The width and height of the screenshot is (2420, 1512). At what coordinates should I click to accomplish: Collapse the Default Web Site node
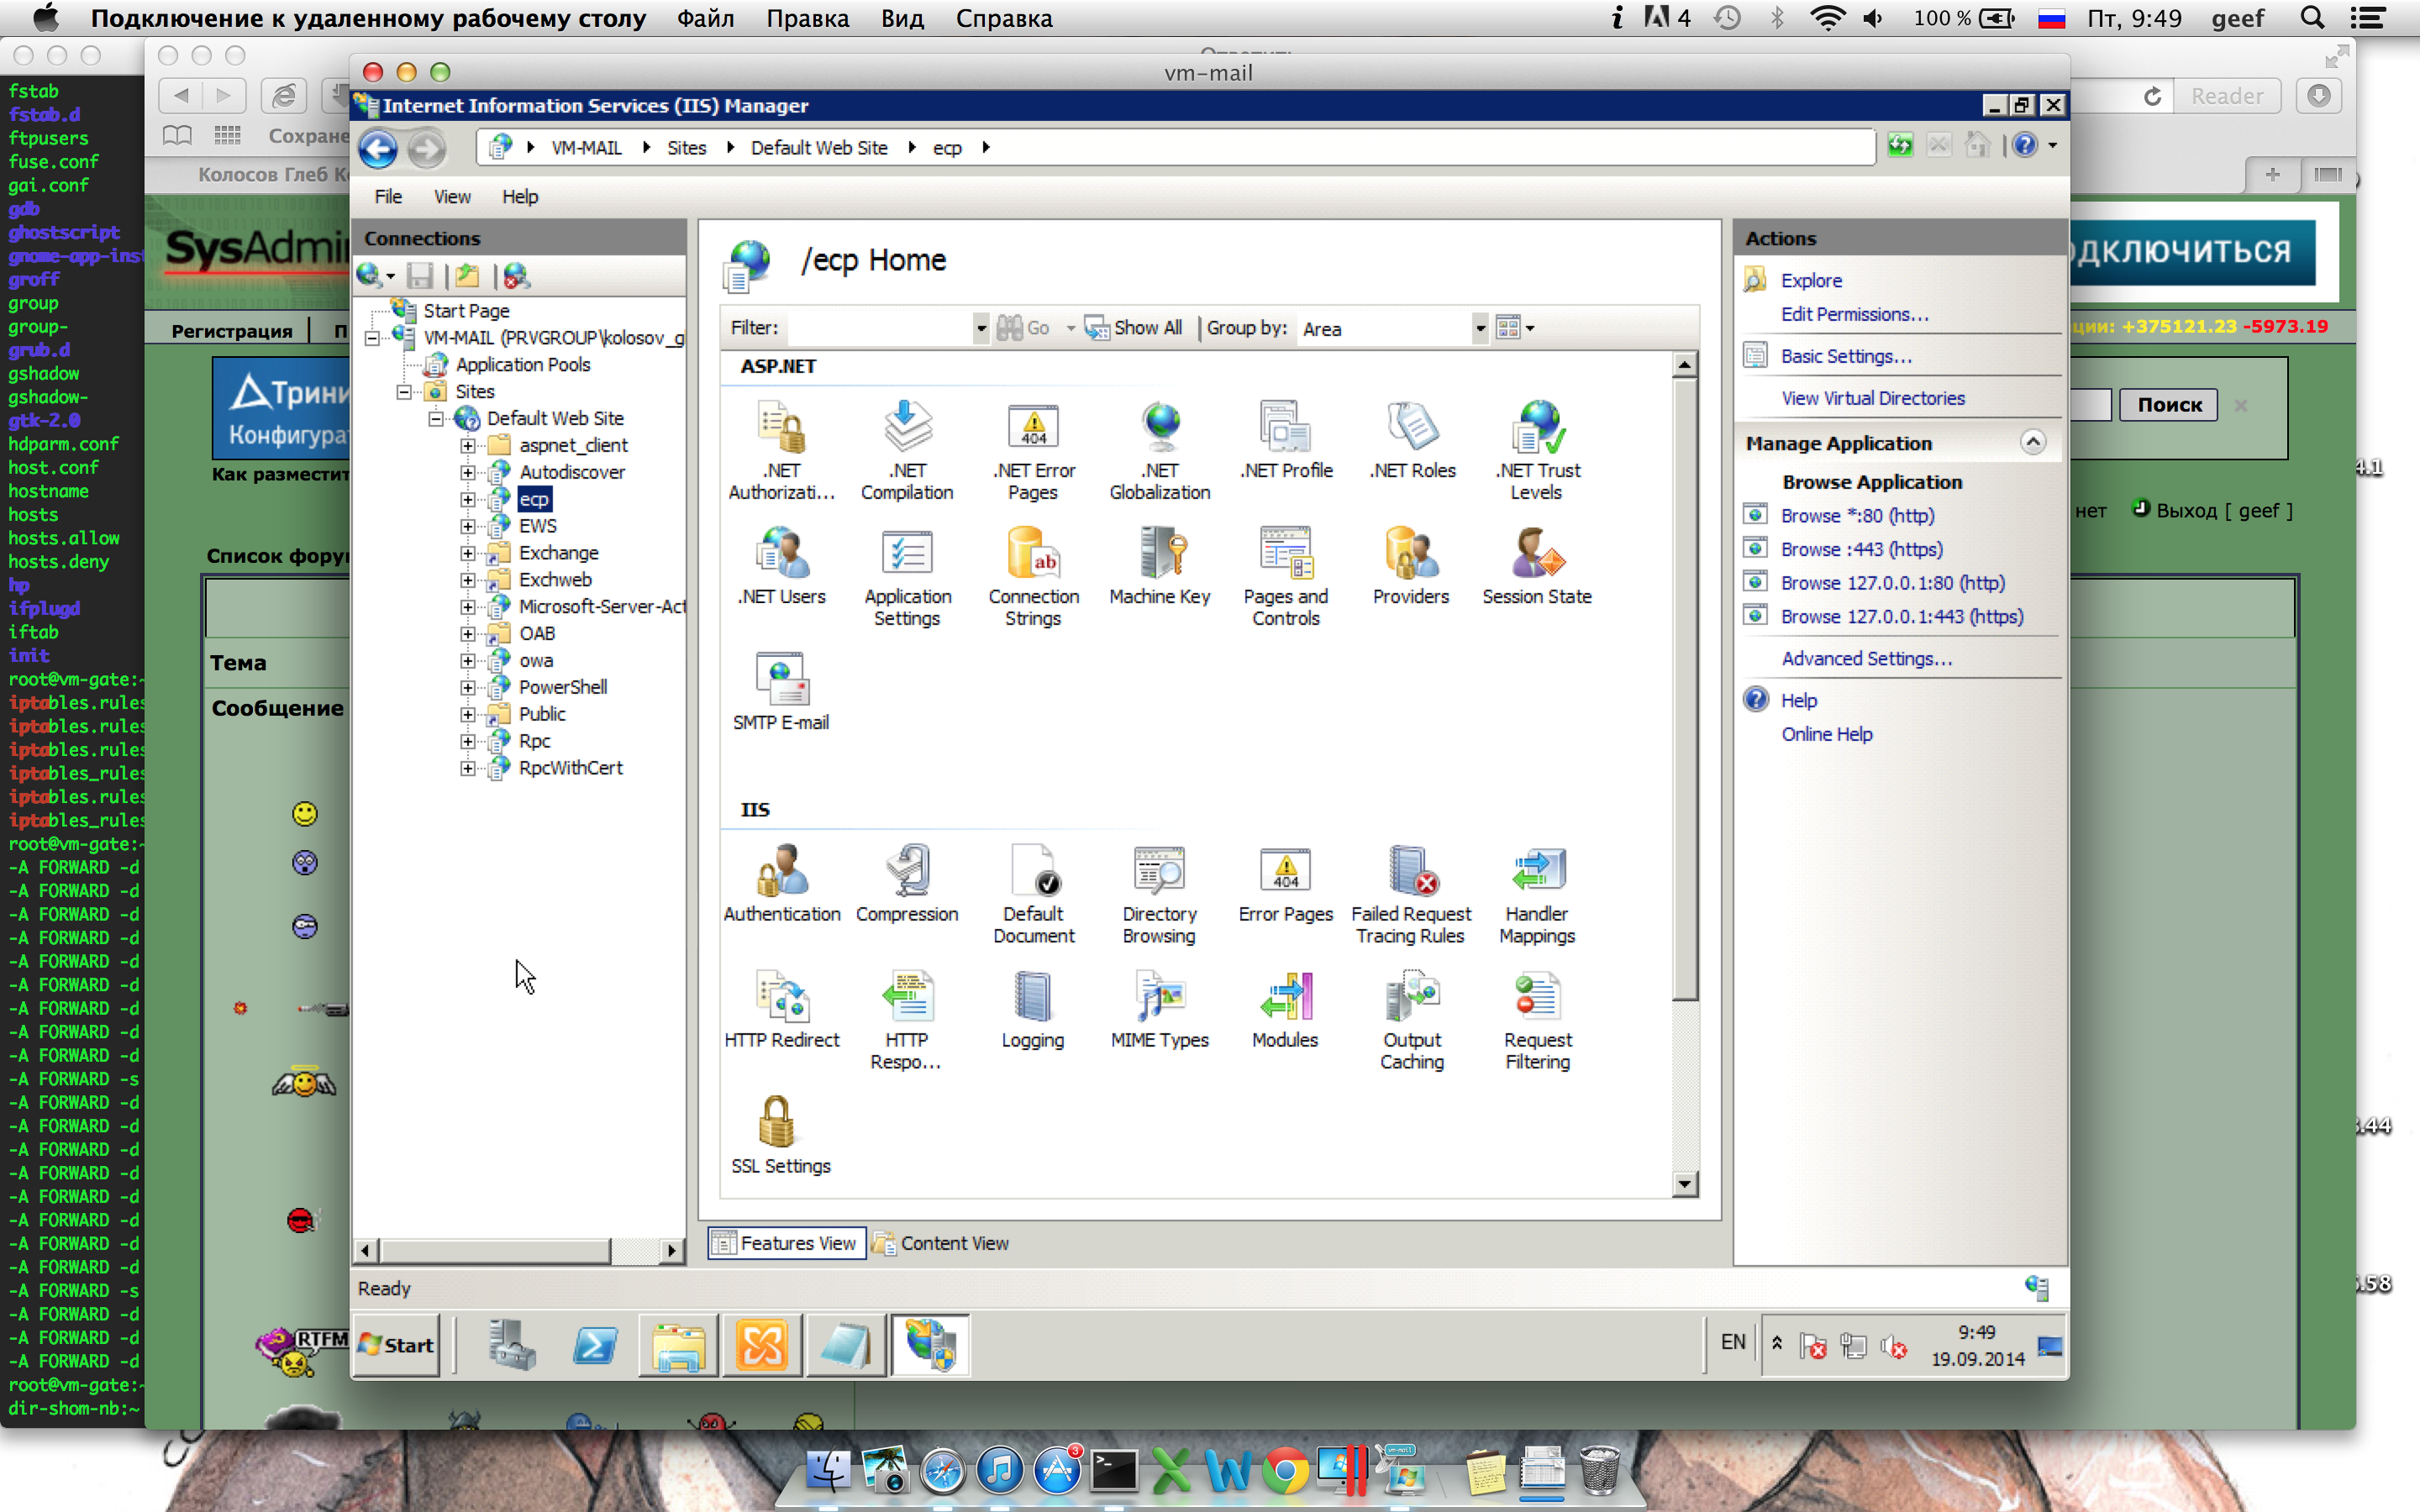pyautogui.click(x=436, y=418)
